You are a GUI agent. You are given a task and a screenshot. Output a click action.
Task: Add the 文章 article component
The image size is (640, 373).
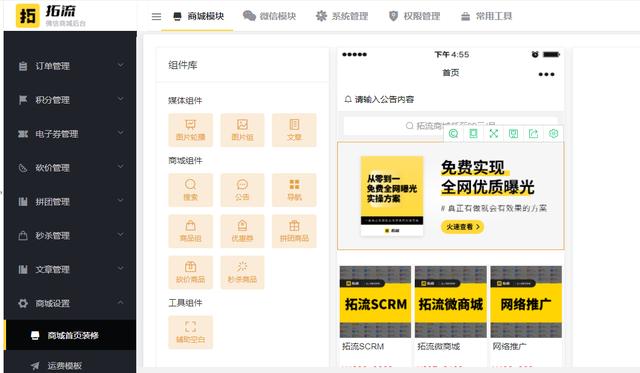(294, 130)
